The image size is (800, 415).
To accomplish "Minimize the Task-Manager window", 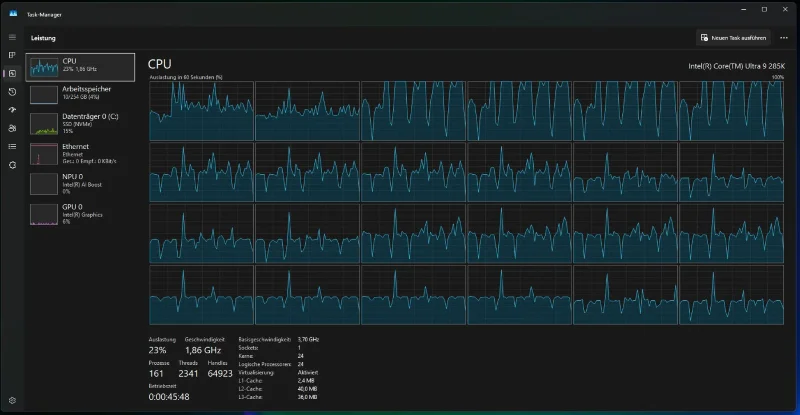I will coord(743,9).
